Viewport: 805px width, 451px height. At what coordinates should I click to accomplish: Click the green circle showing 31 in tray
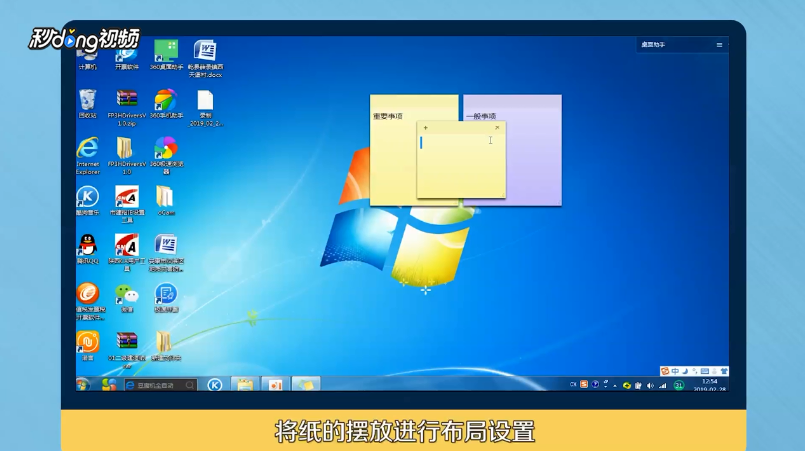pos(679,385)
